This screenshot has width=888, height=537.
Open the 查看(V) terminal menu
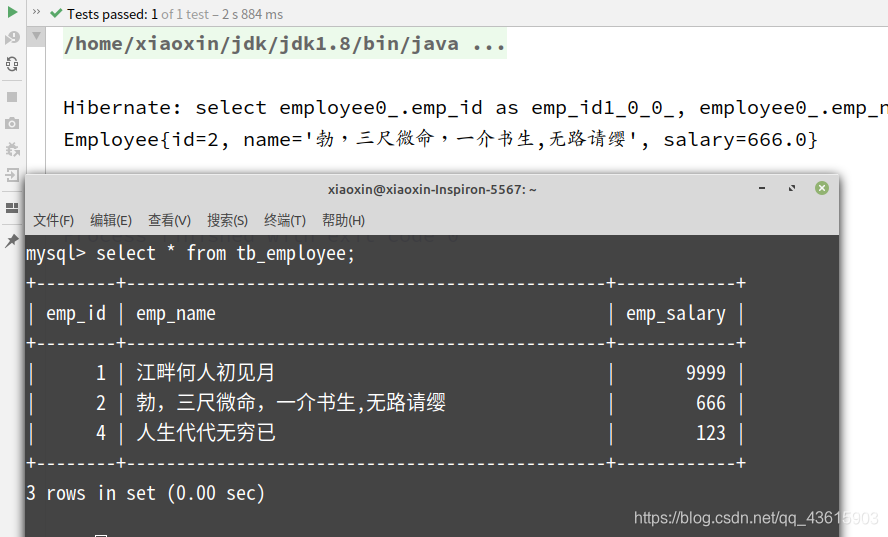click(x=169, y=220)
